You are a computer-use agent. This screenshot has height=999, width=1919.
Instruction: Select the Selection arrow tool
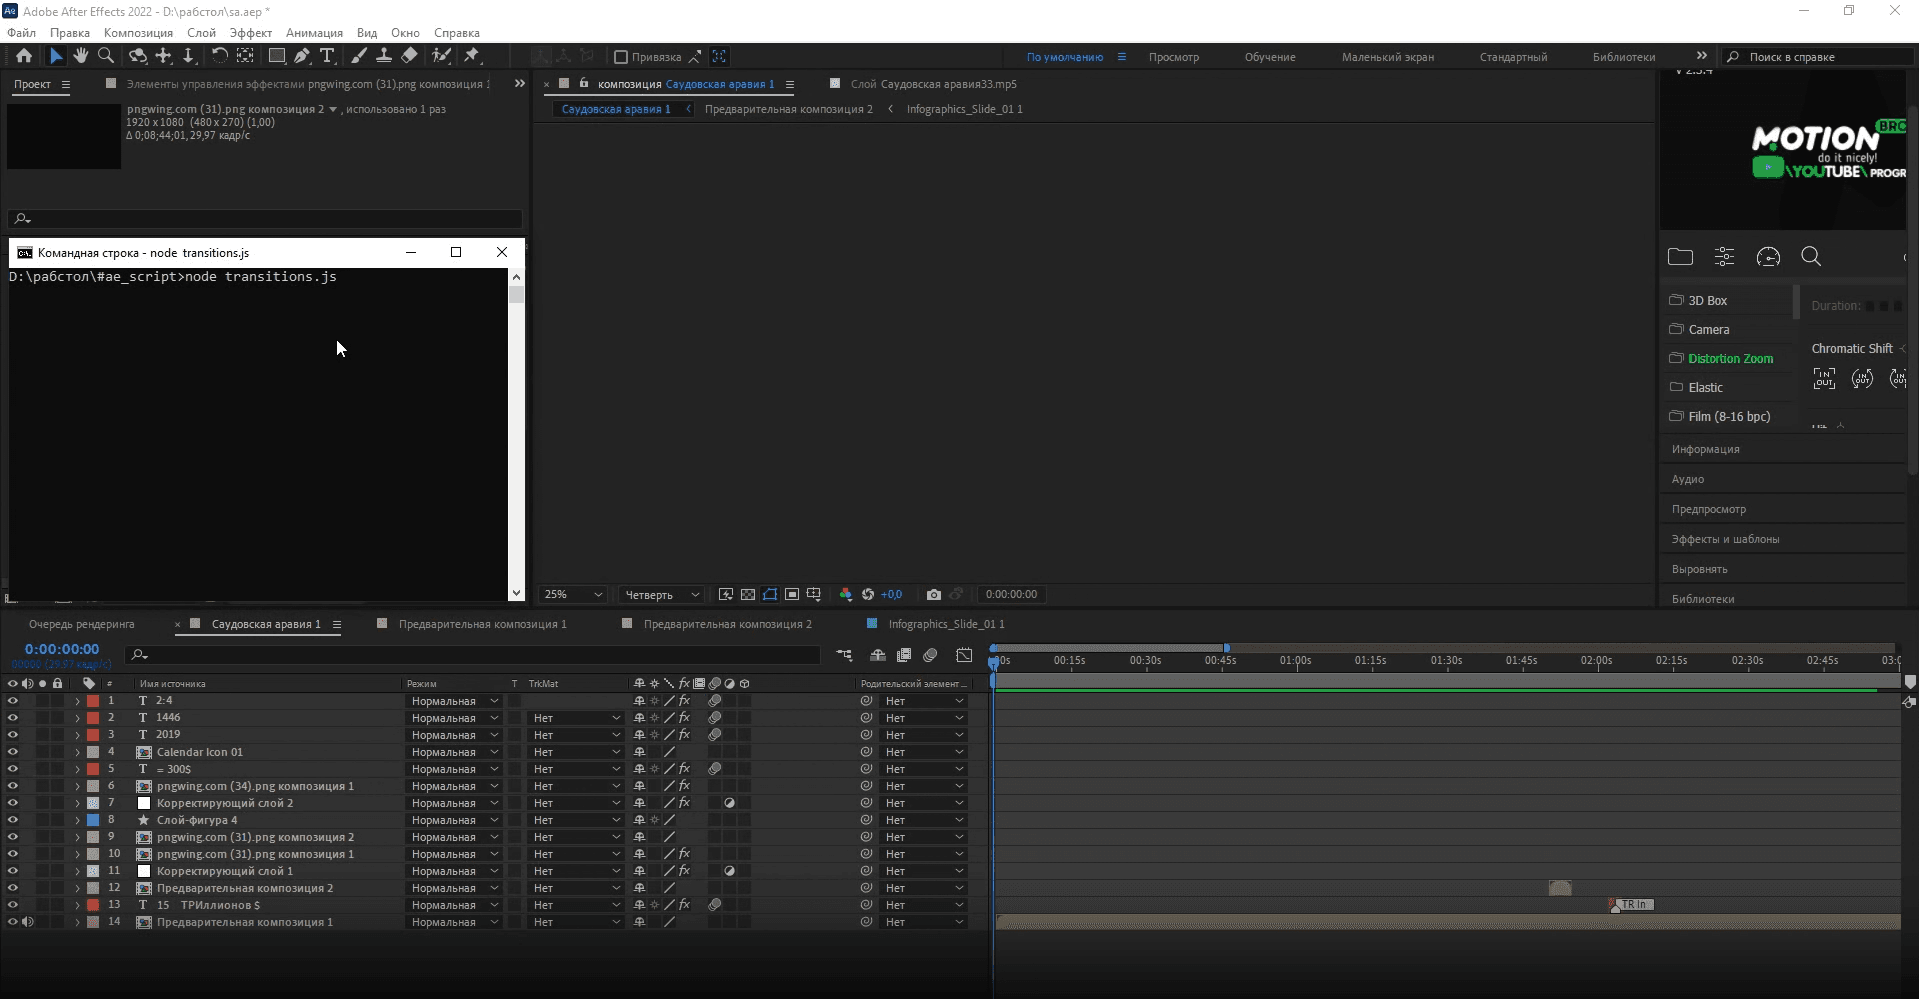56,56
